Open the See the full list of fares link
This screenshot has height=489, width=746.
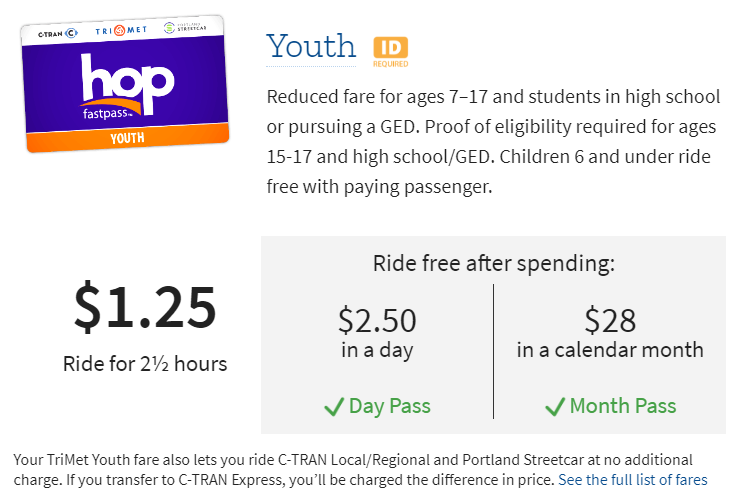click(633, 479)
